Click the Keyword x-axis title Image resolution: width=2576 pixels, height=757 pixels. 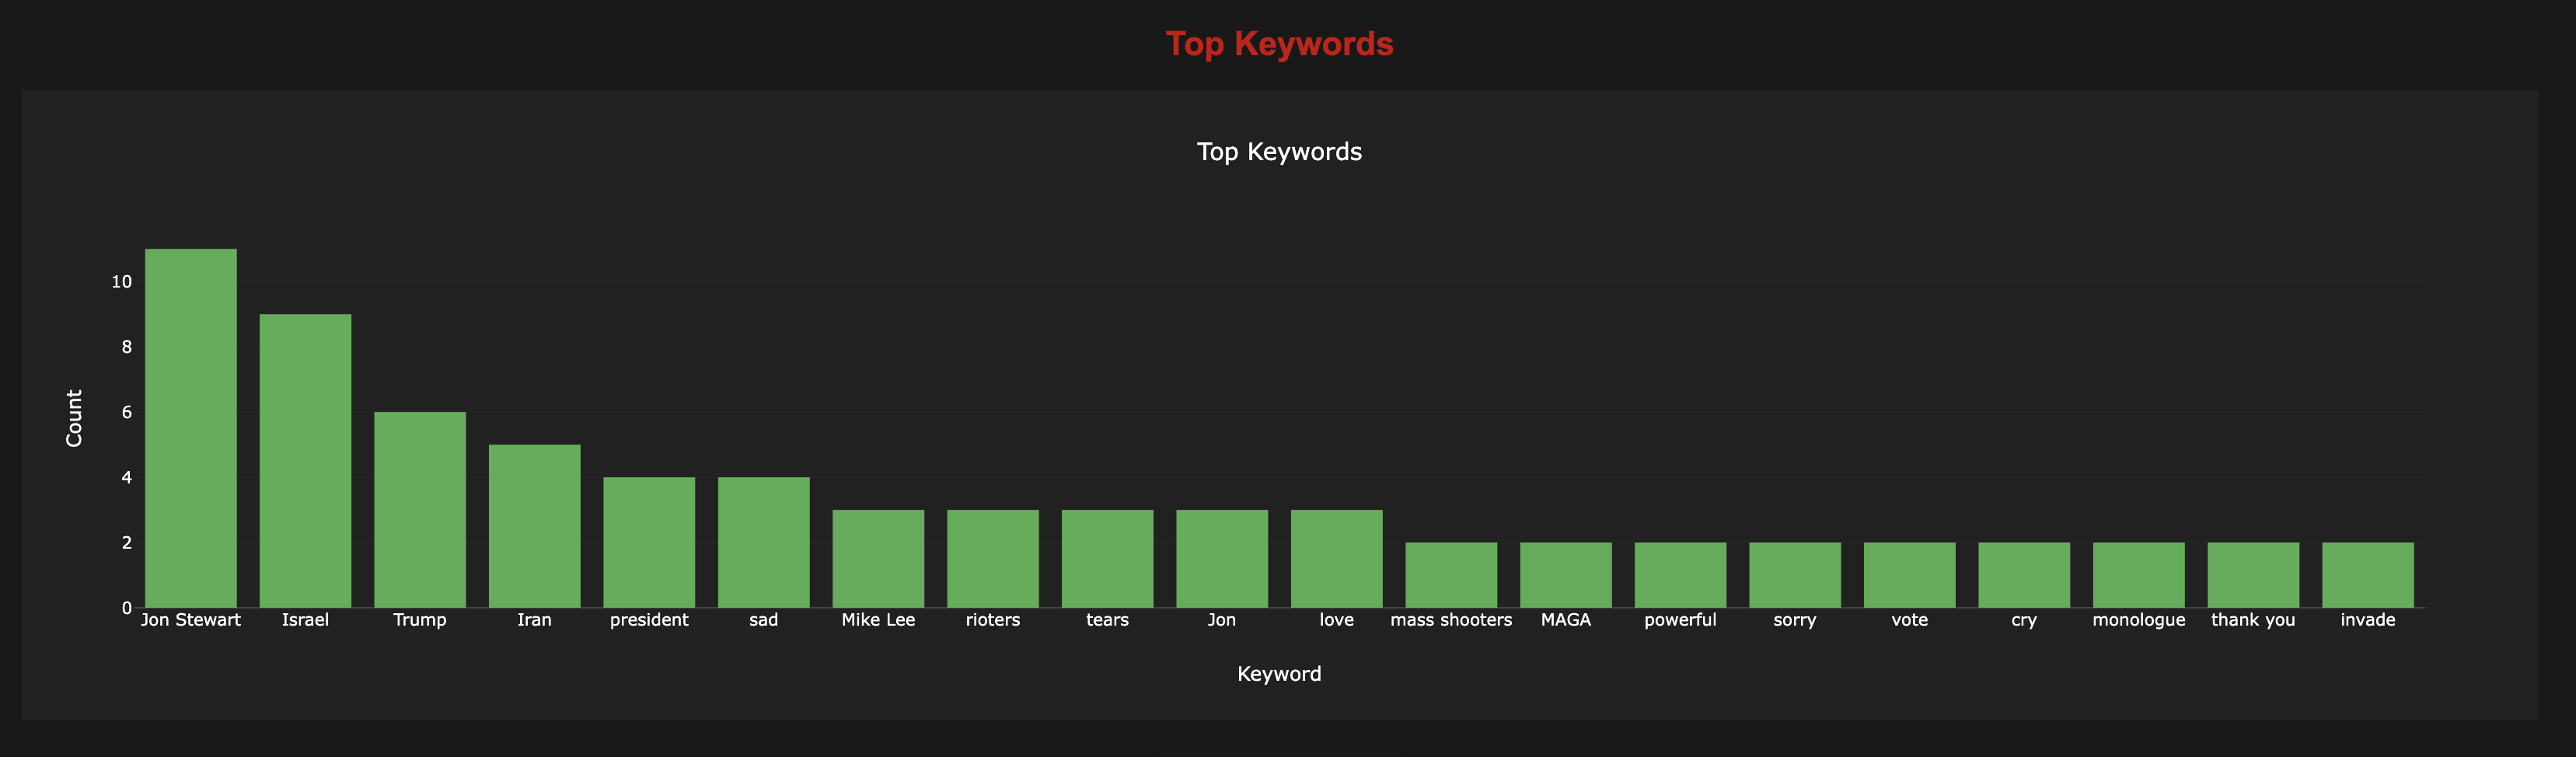(1279, 674)
